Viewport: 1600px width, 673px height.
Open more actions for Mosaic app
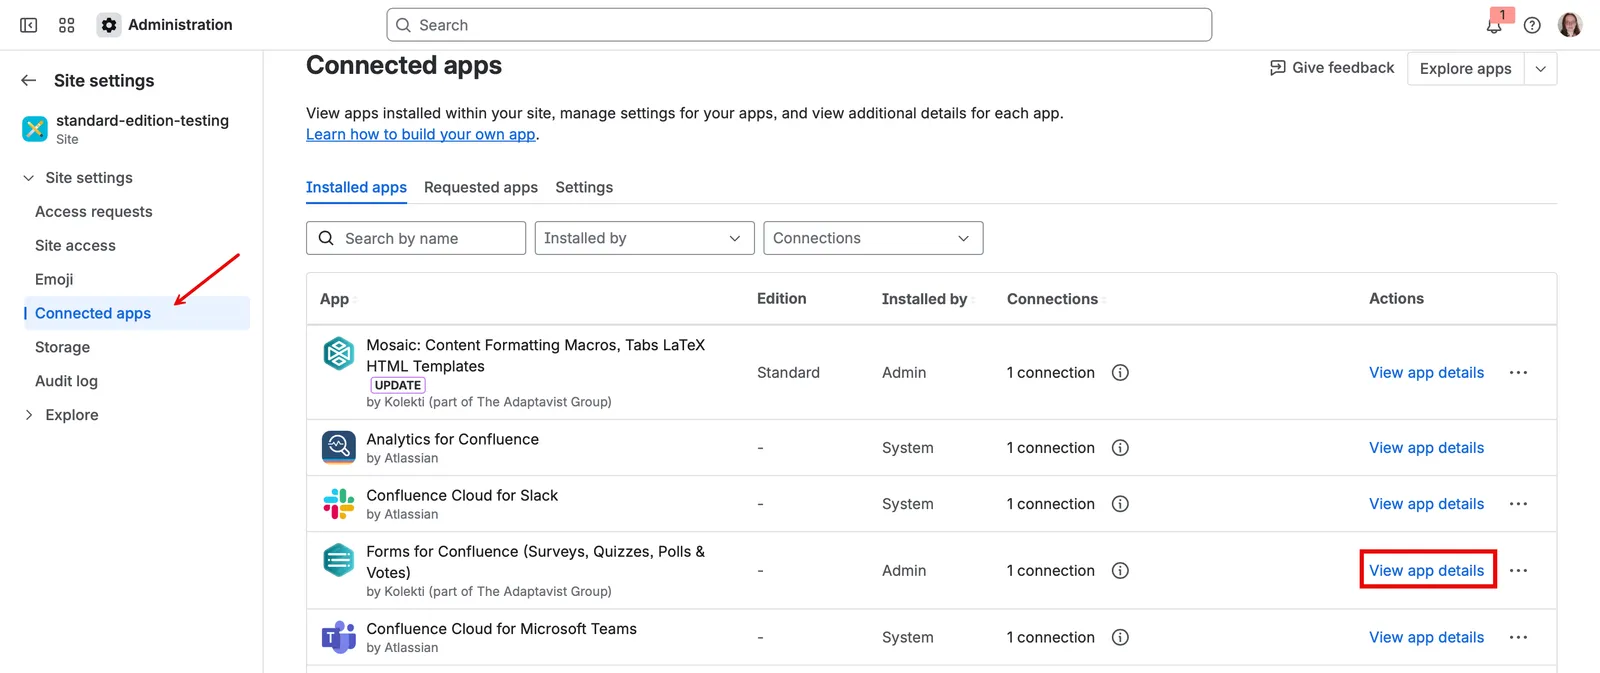coord(1518,372)
